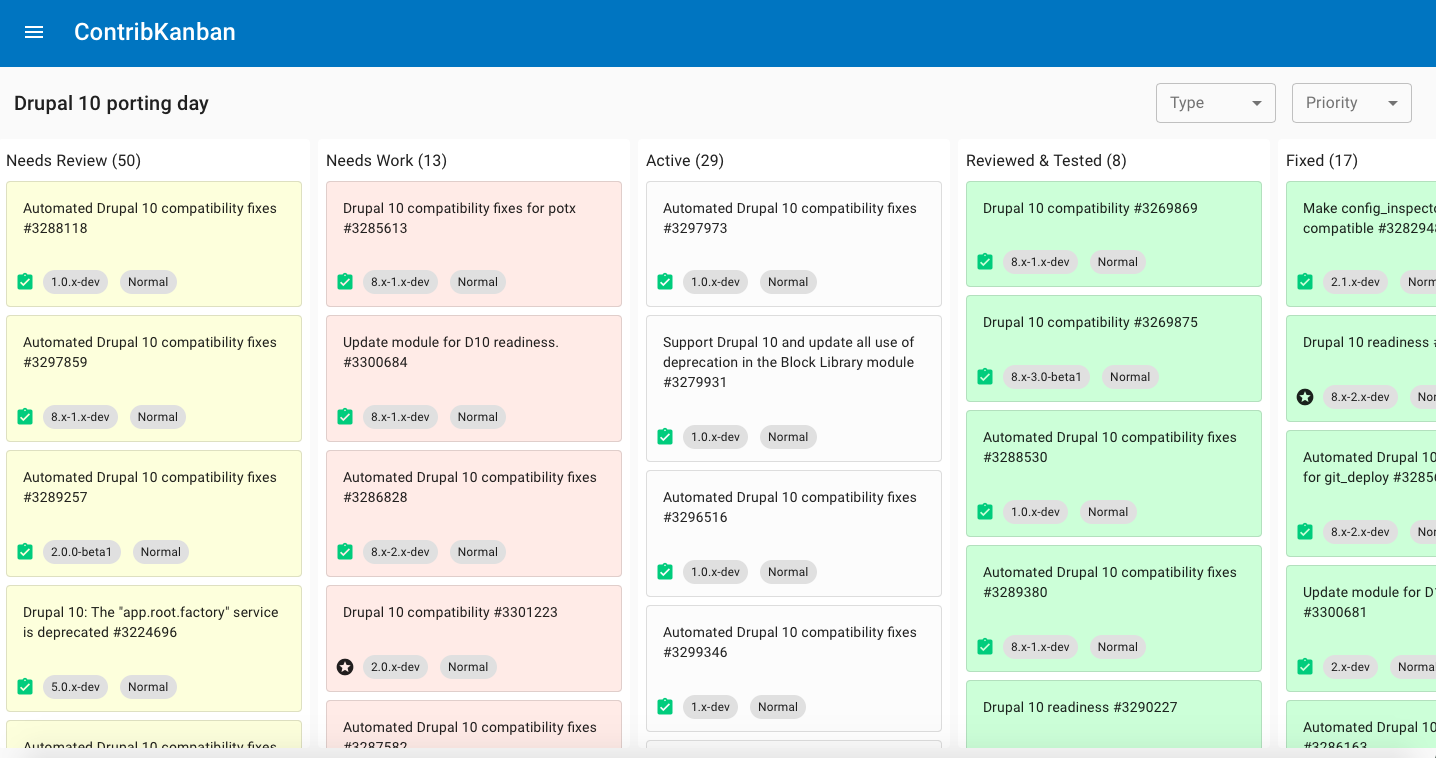Click the Normal priority chip on #3296516
This screenshot has height=758, width=1436.
coord(788,572)
